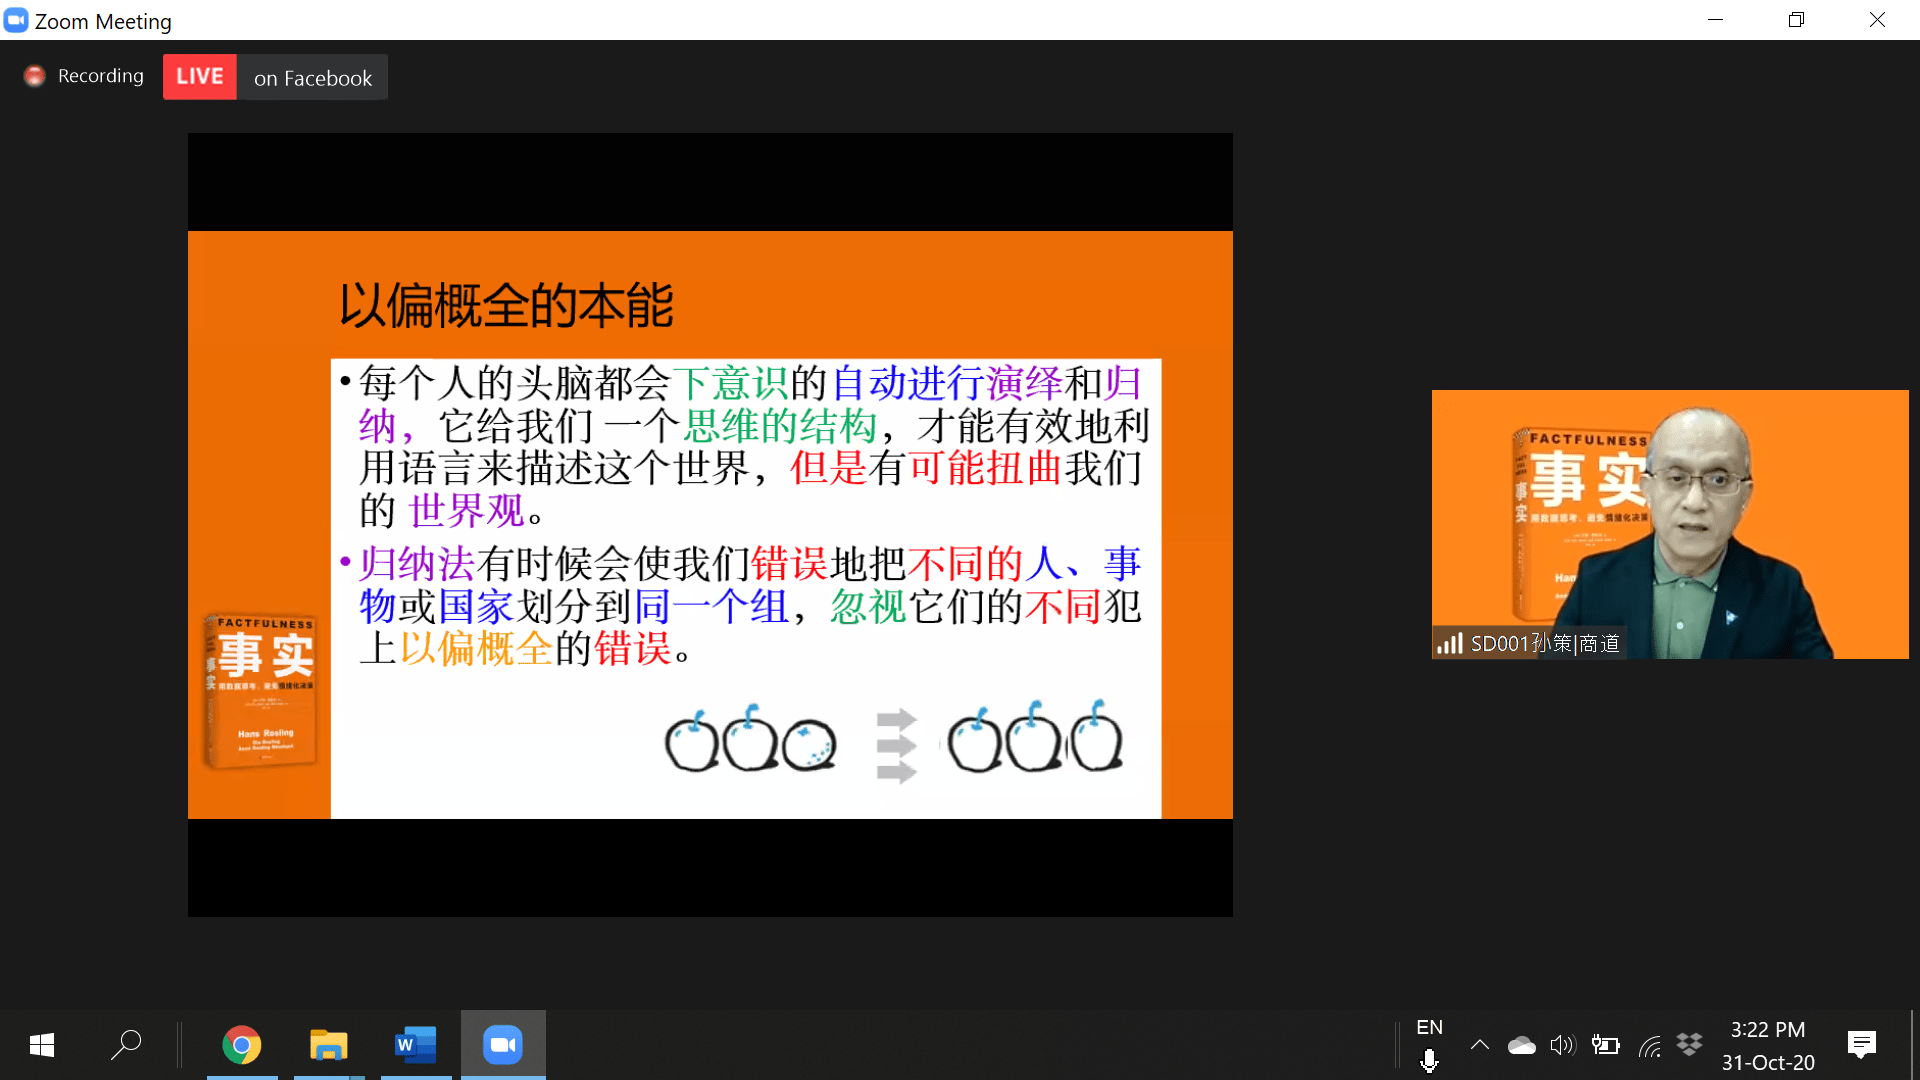
Task: Open clock showing 3:22 PM 31-Oct-20
Action: click(1767, 1045)
